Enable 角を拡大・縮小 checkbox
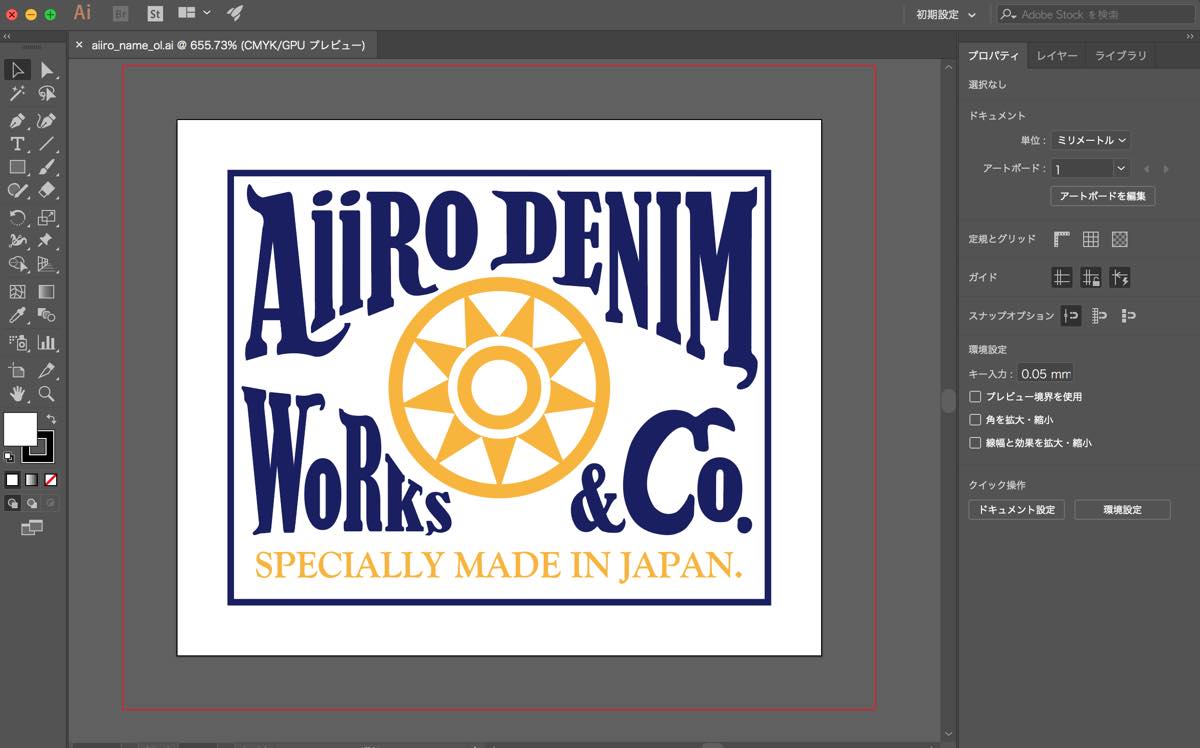This screenshot has width=1200, height=748. [x=976, y=420]
